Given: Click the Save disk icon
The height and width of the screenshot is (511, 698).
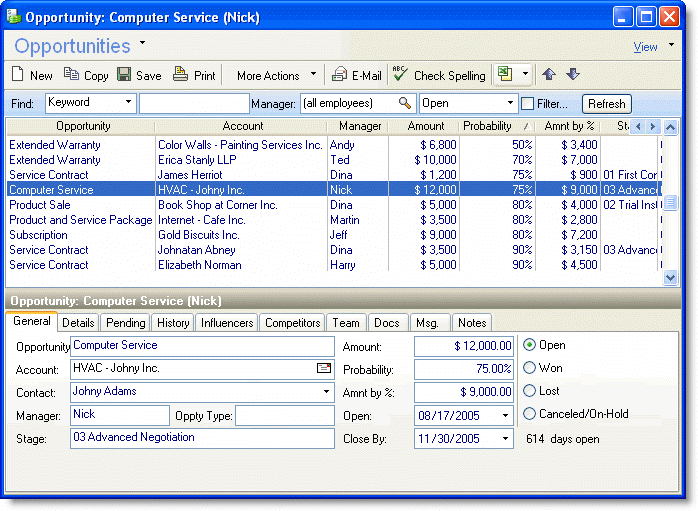Looking at the screenshot, I should coord(124,75).
